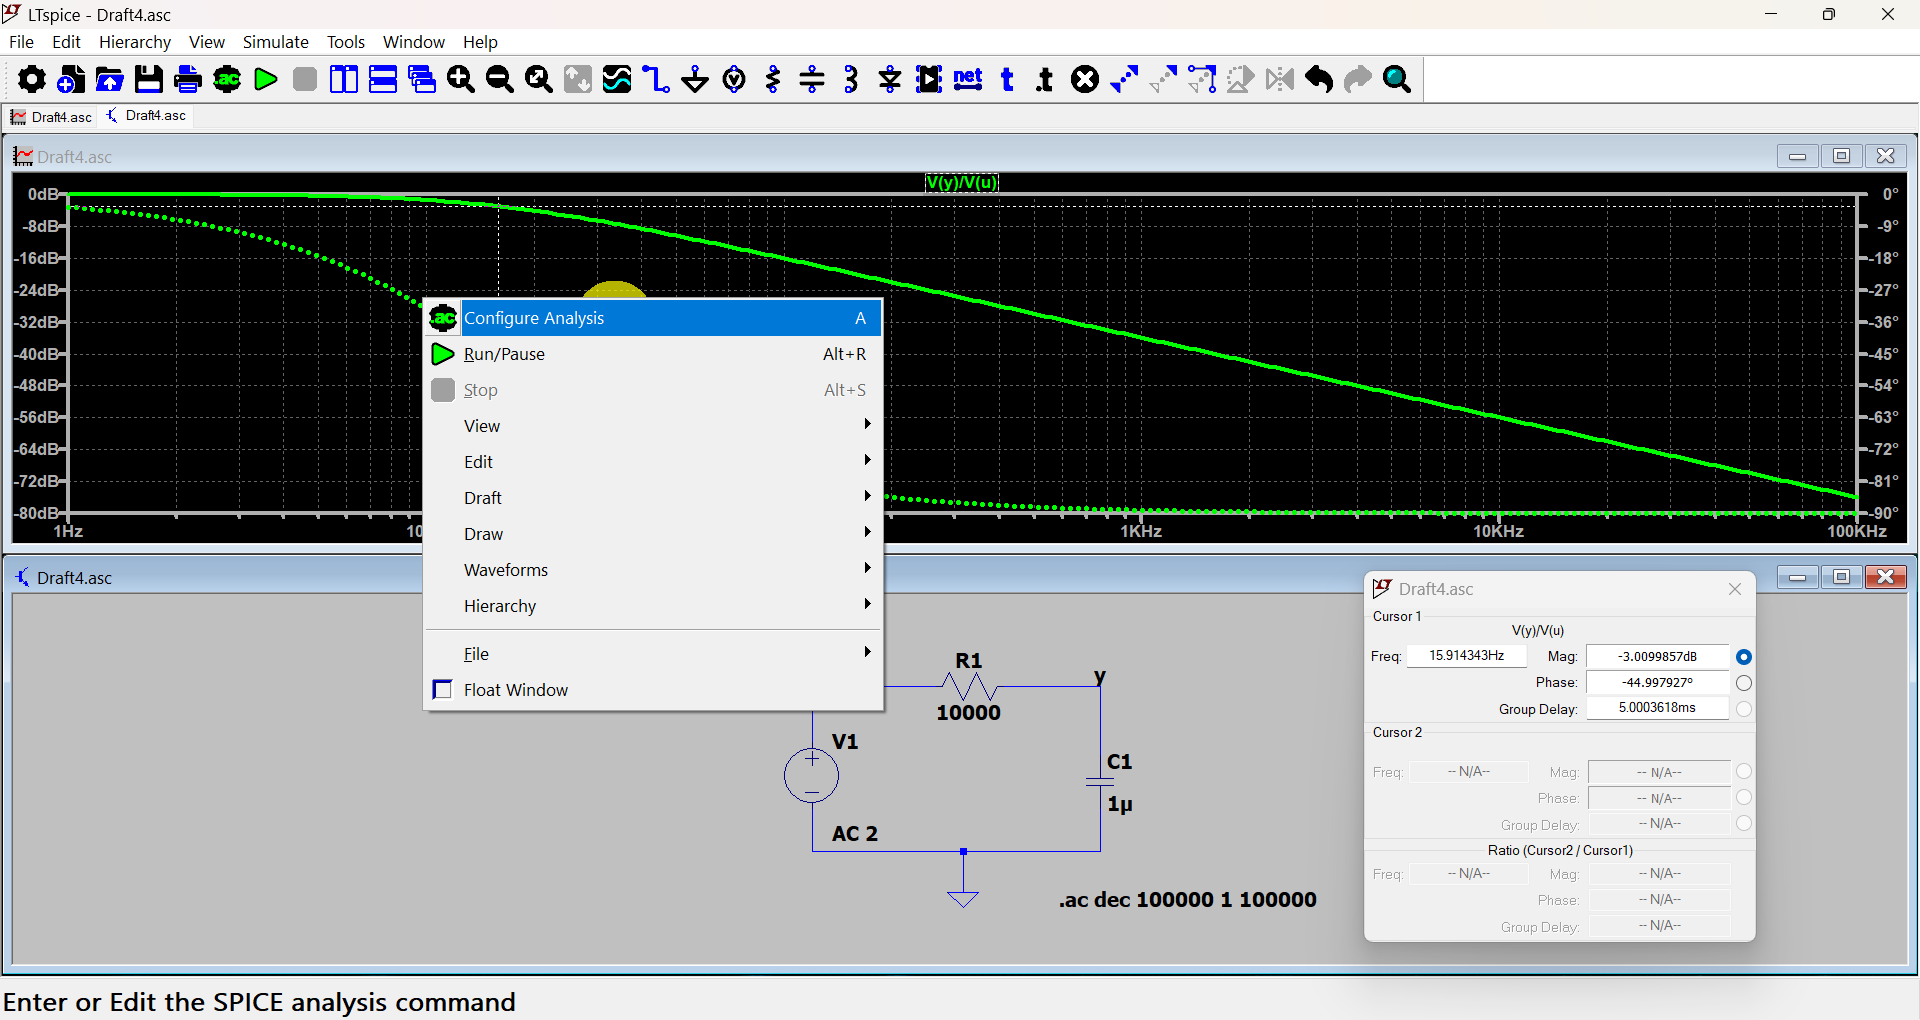Select the Ground symbol tool
Screen dimensions: 1920x1020
(x=695, y=79)
